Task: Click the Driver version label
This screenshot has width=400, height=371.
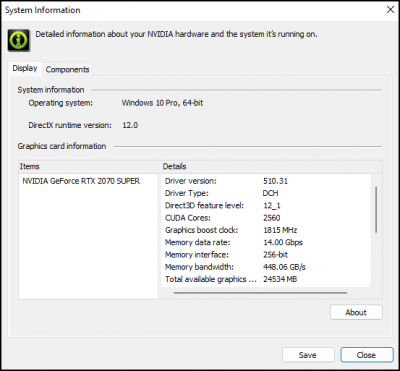Action: pos(191,181)
